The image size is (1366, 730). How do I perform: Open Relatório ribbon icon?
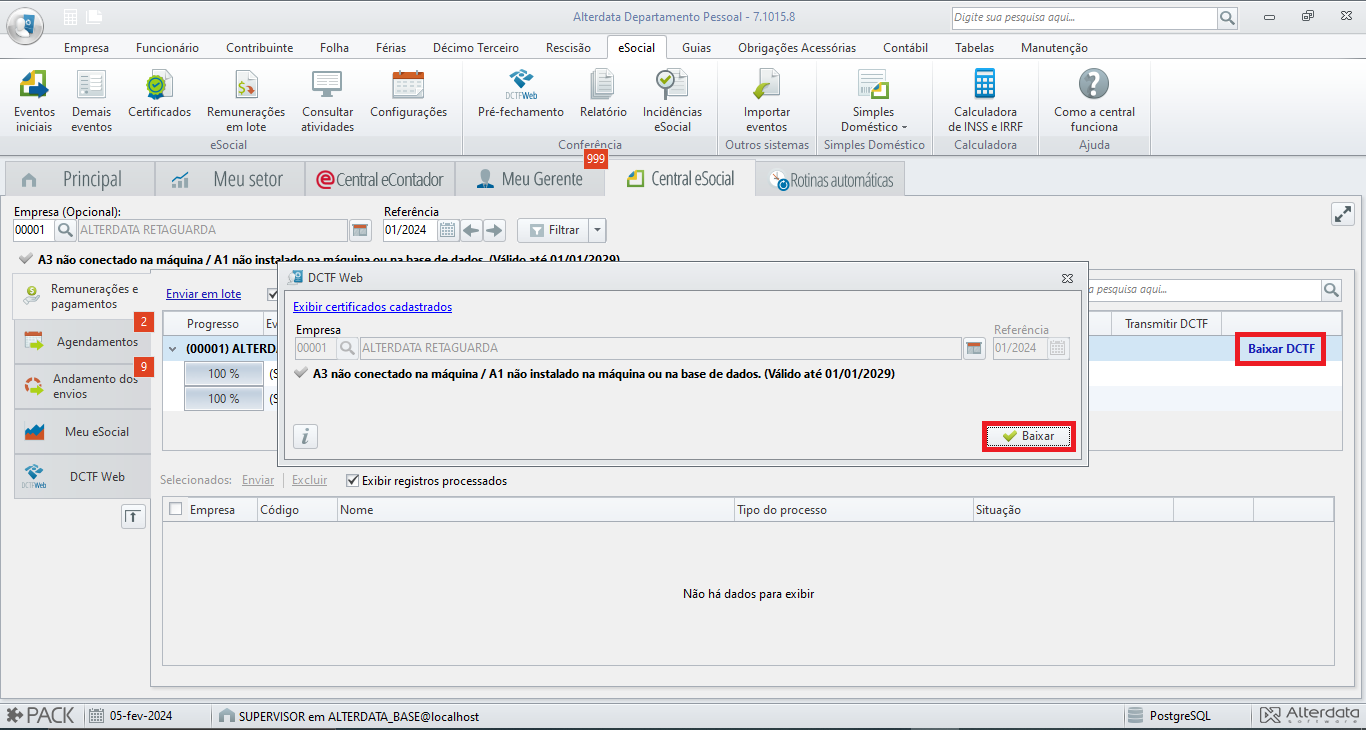[603, 95]
